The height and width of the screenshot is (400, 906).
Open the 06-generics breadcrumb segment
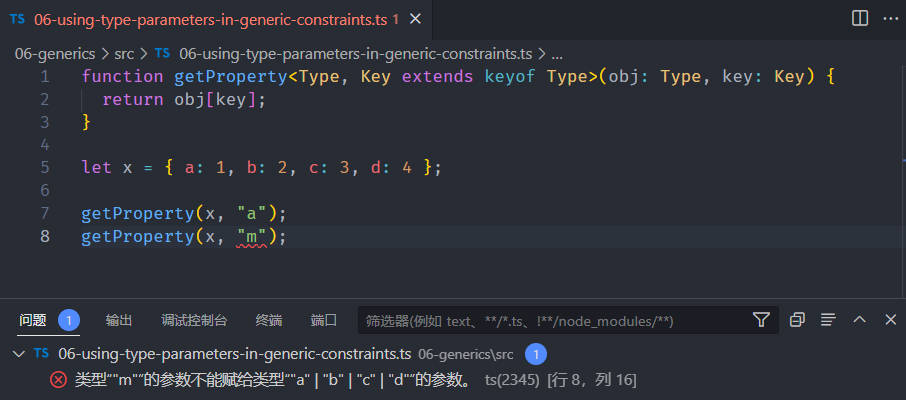click(x=54, y=54)
